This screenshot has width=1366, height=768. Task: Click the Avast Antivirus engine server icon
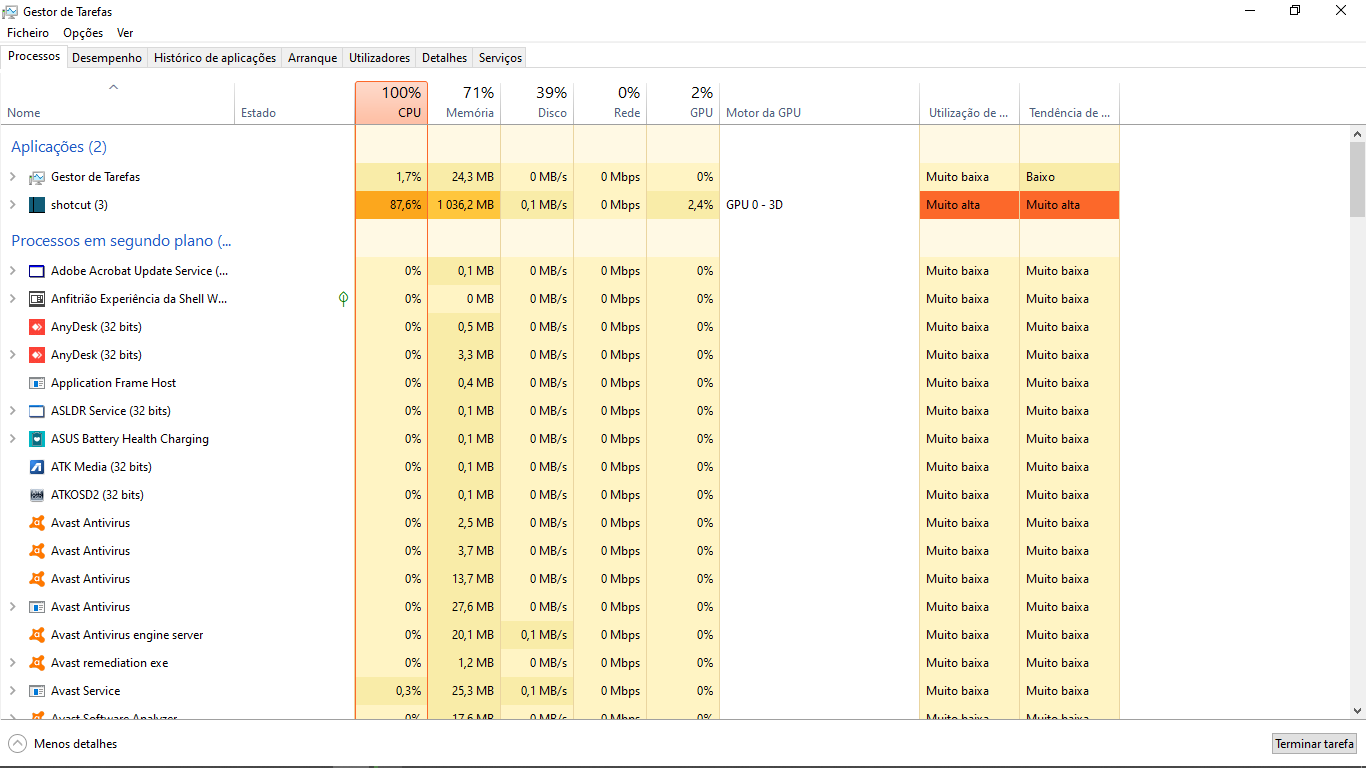[37, 635]
